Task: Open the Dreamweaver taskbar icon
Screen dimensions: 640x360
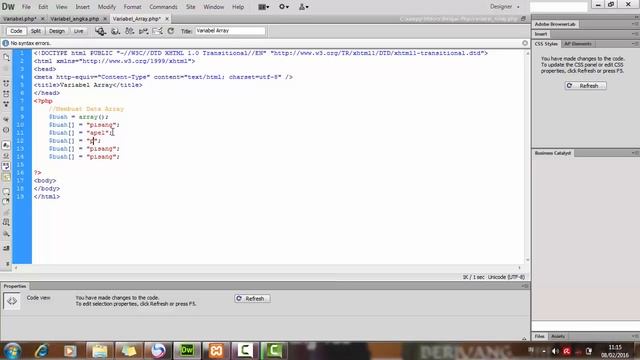Action: coord(187,350)
